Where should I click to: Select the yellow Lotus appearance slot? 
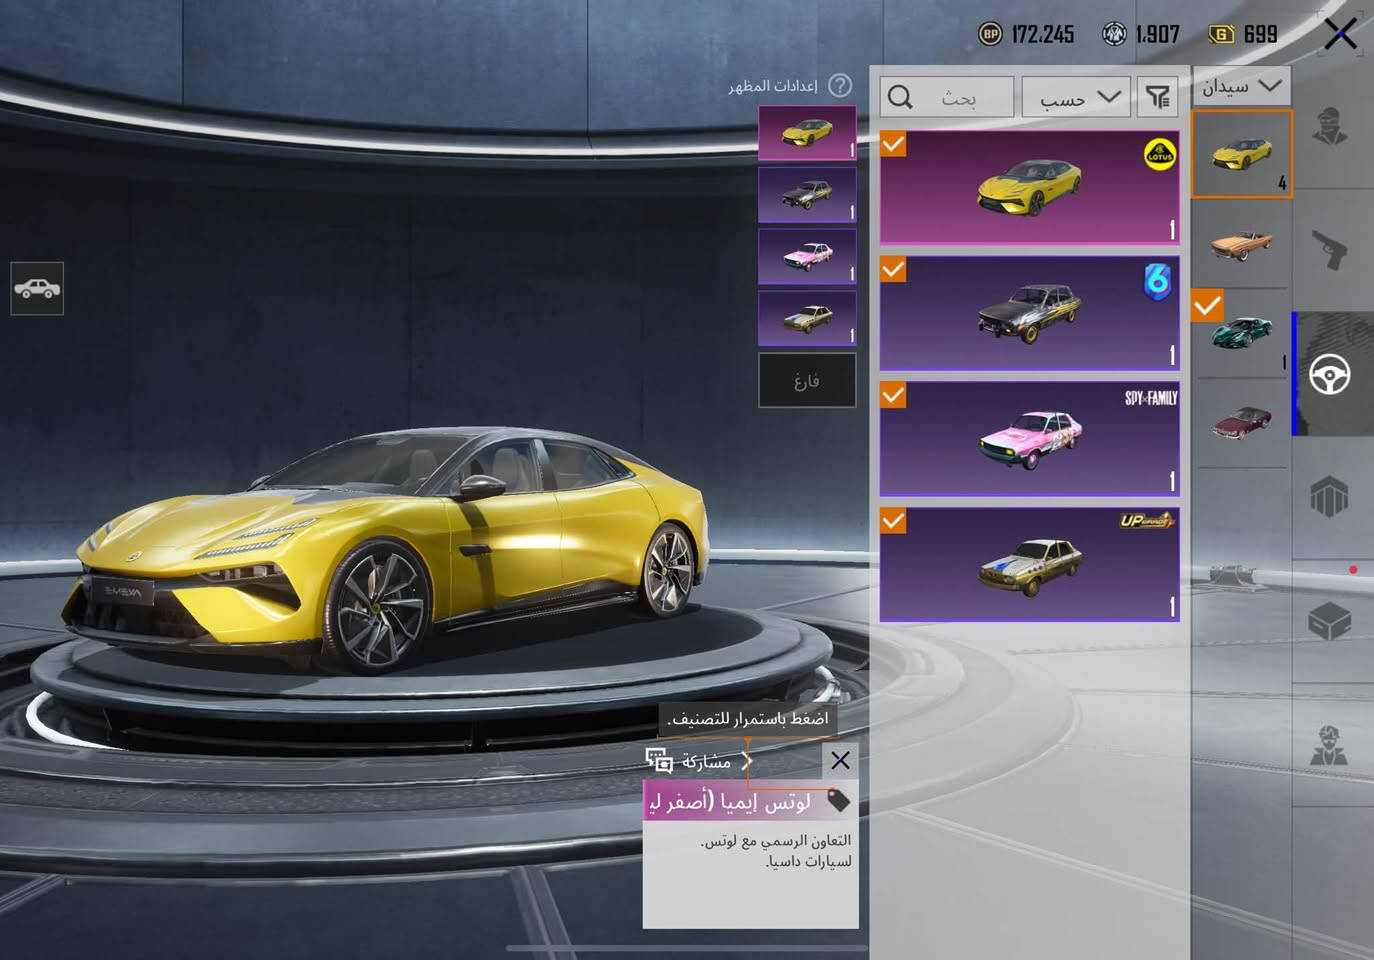(x=807, y=133)
